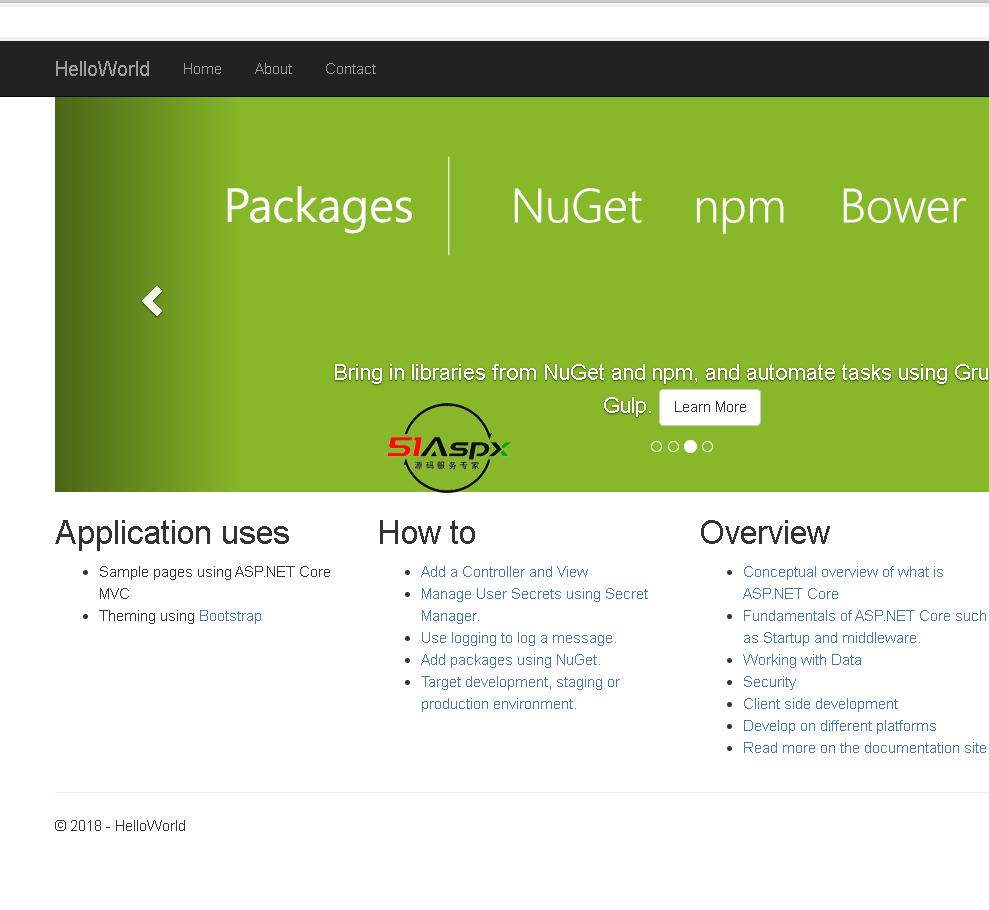Click the Overview heading
The image size is (989, 910).
[764, 533]
